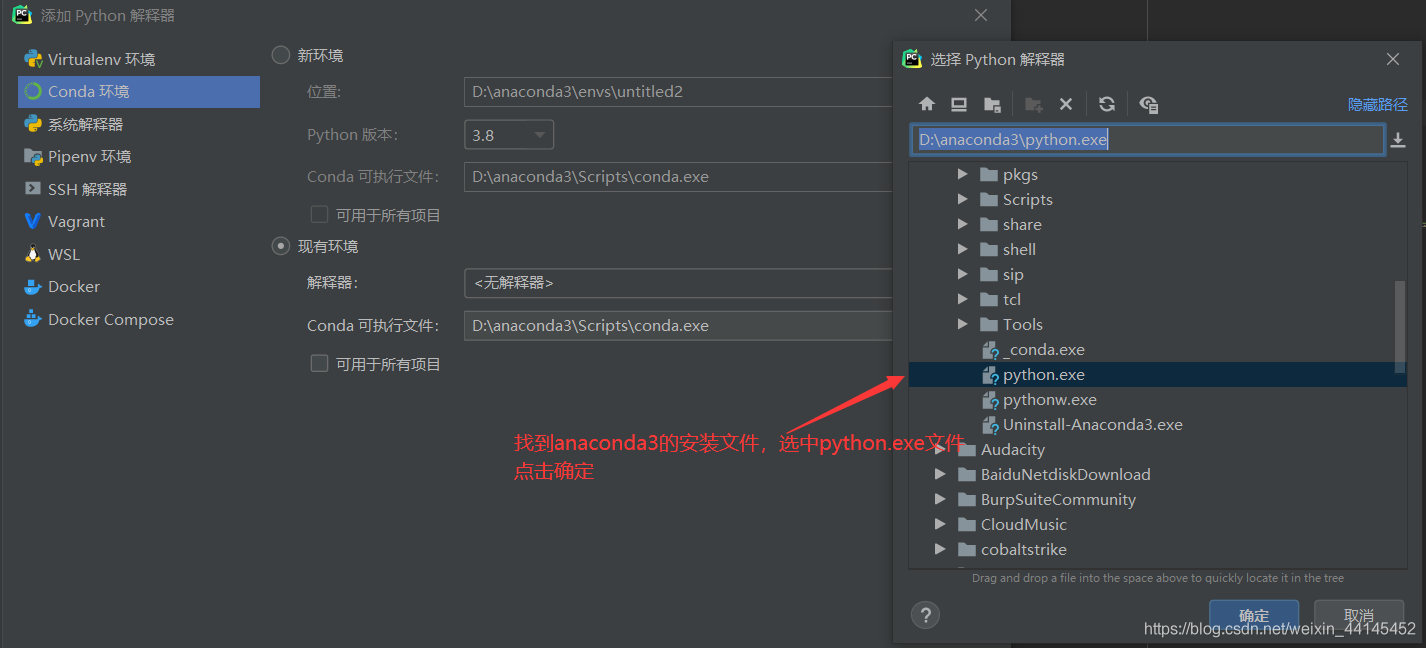Image resolution: width=1426 pixels, height=648 pixels.
Task: Close the 选择 Python 解释器 dialog
Action: click(1393, 59)
